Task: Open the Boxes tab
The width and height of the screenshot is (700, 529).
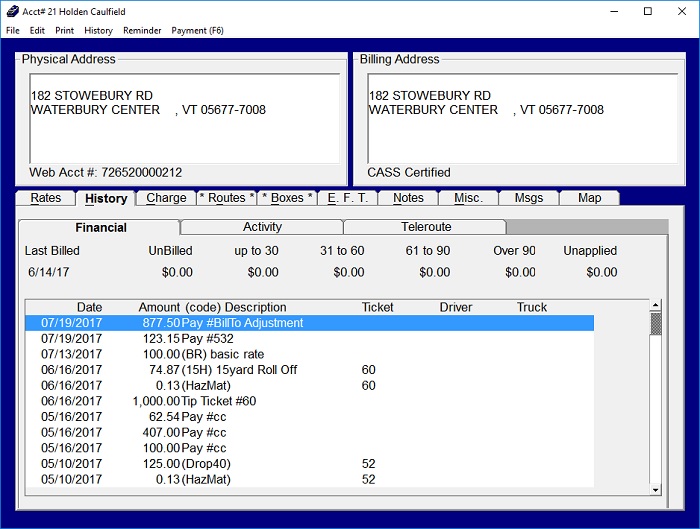Action: 288,198
